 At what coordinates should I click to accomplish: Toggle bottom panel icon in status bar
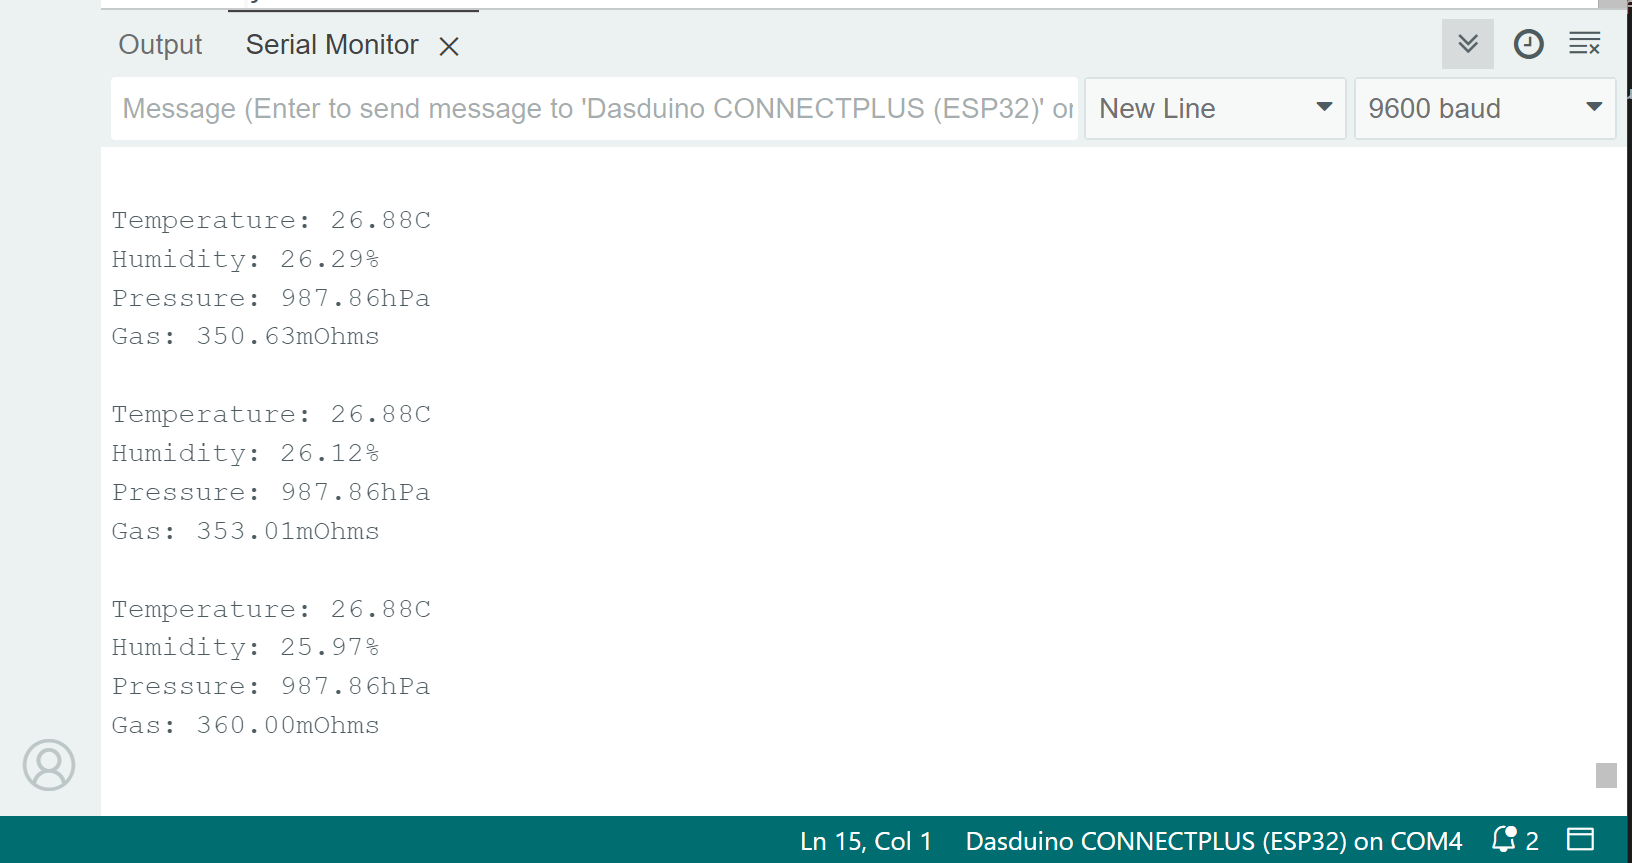click(x=1580, y=840)
